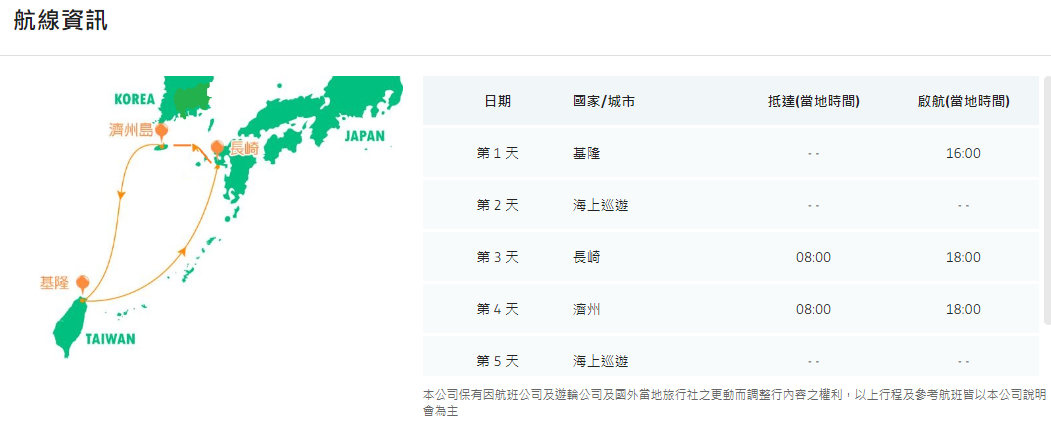Click the 長崎 map pin marker
The height and width of the screenshot is (421, 1051).
(x=217, y=149)
